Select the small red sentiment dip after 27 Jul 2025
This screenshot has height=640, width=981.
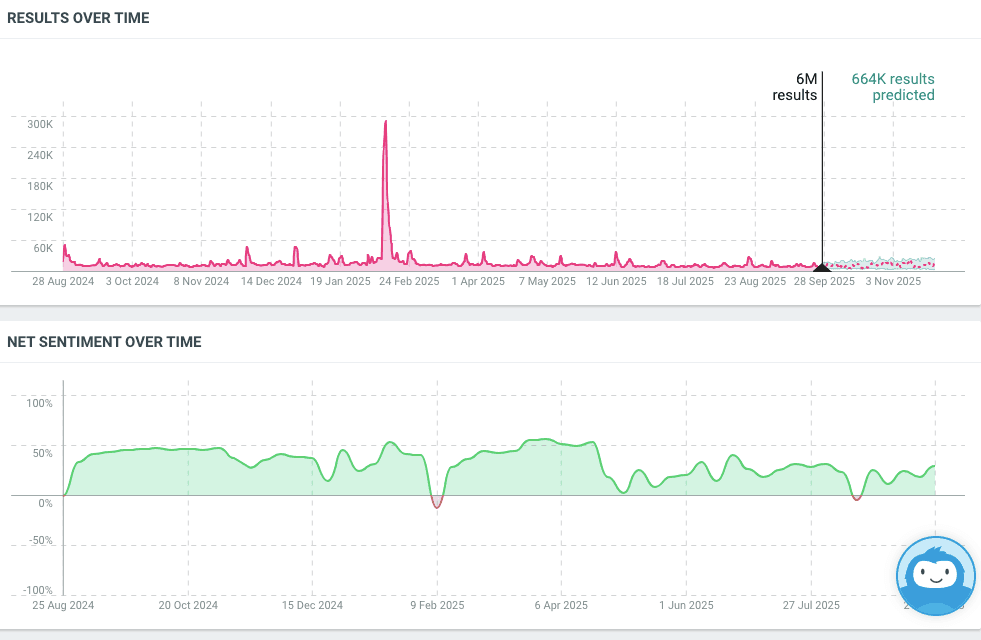pos(856,498)
